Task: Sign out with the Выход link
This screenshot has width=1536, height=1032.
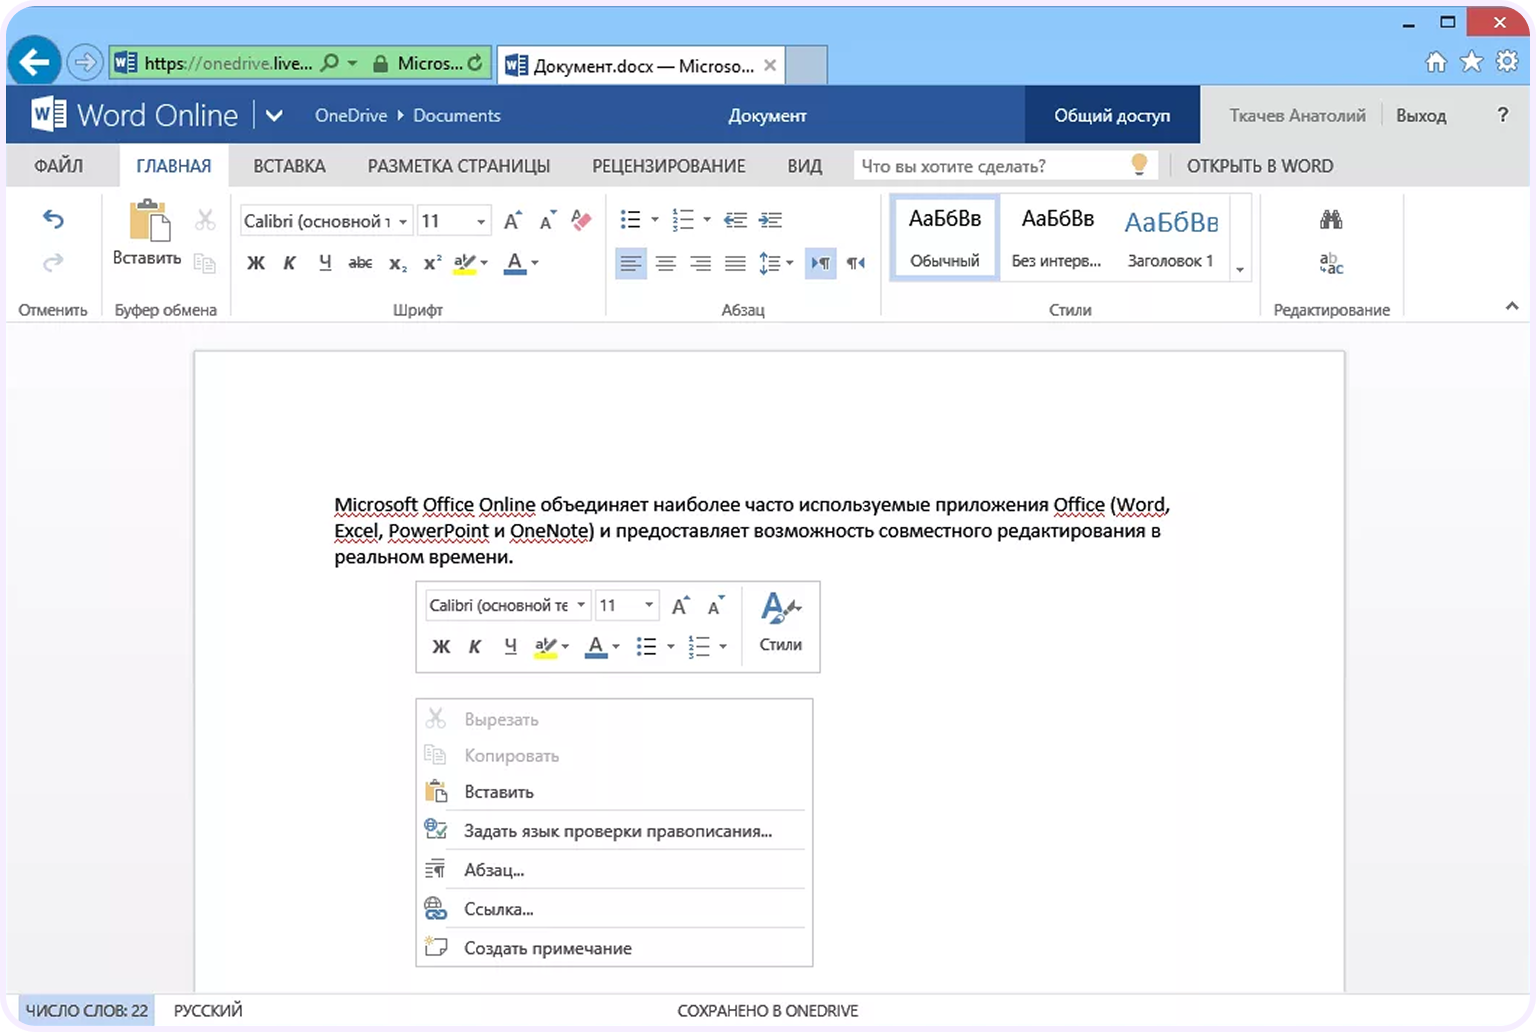Action: (1421, 116)
